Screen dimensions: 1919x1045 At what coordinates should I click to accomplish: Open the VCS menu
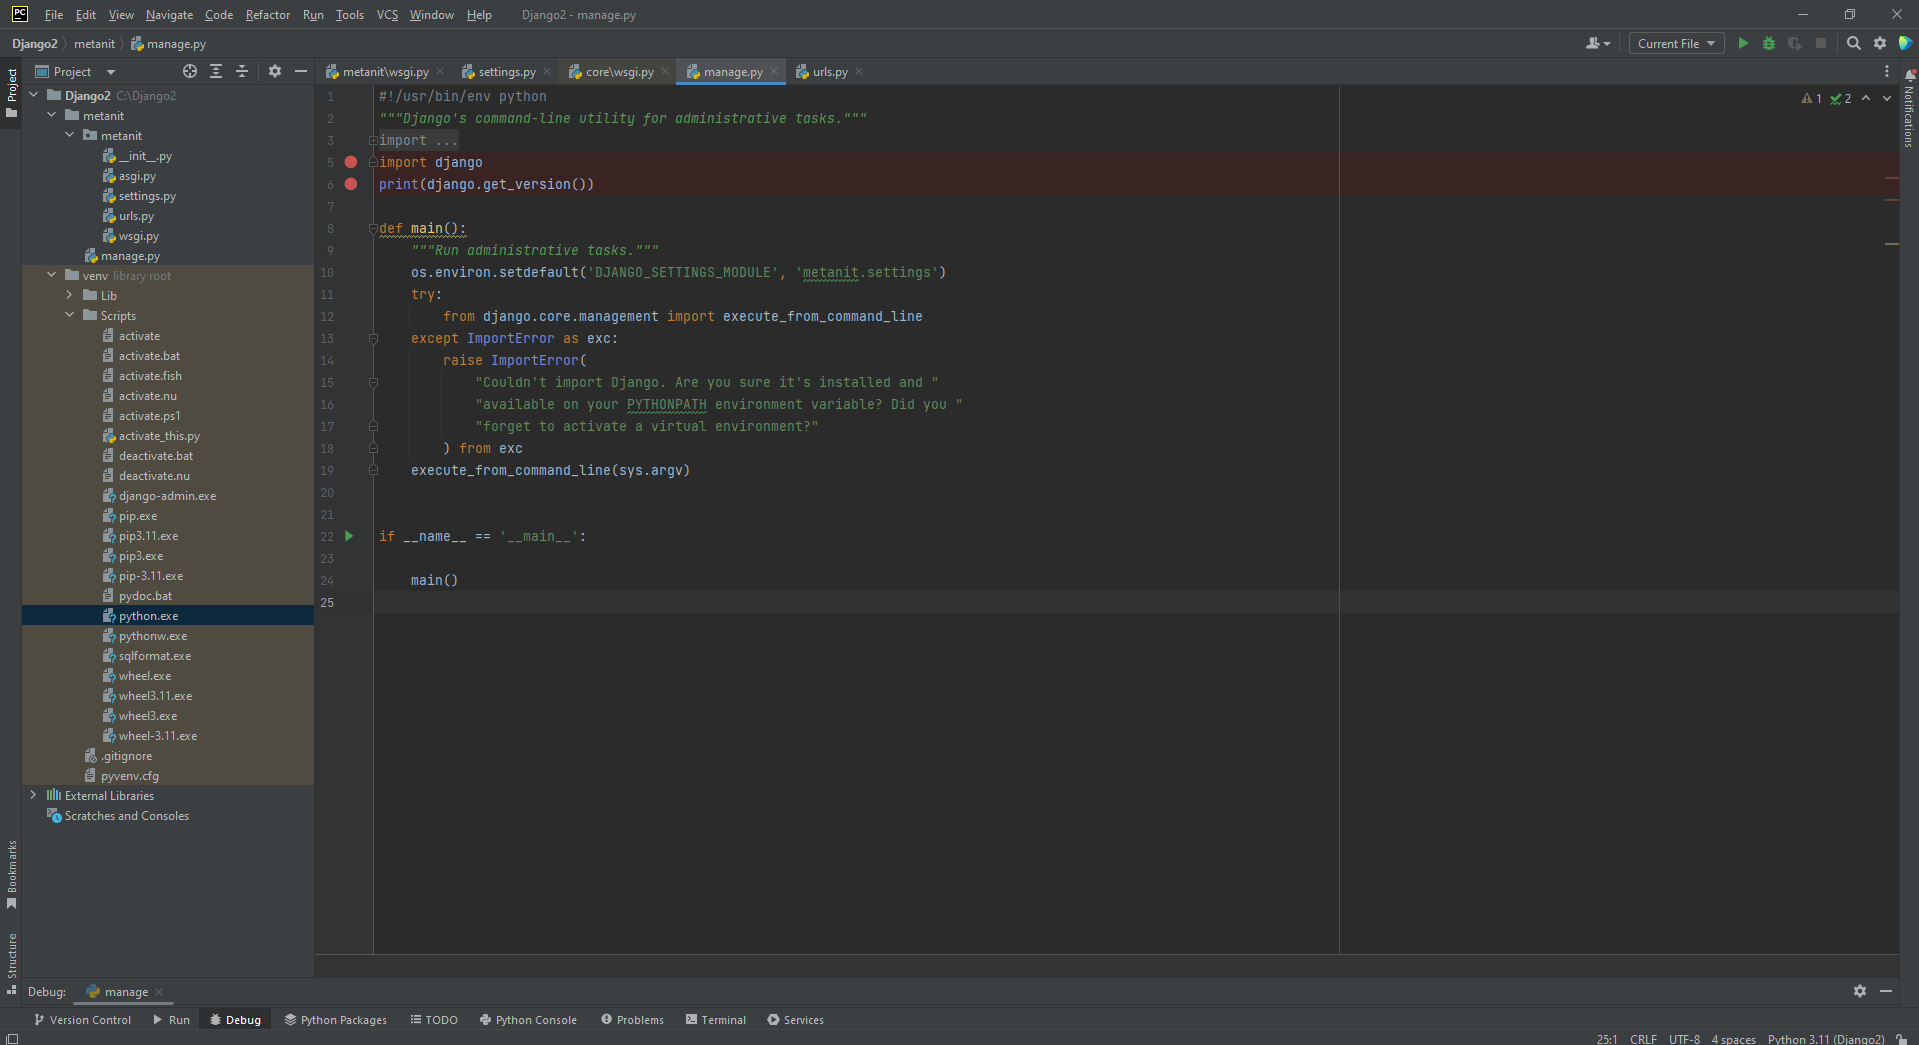(x=387, y=14)
